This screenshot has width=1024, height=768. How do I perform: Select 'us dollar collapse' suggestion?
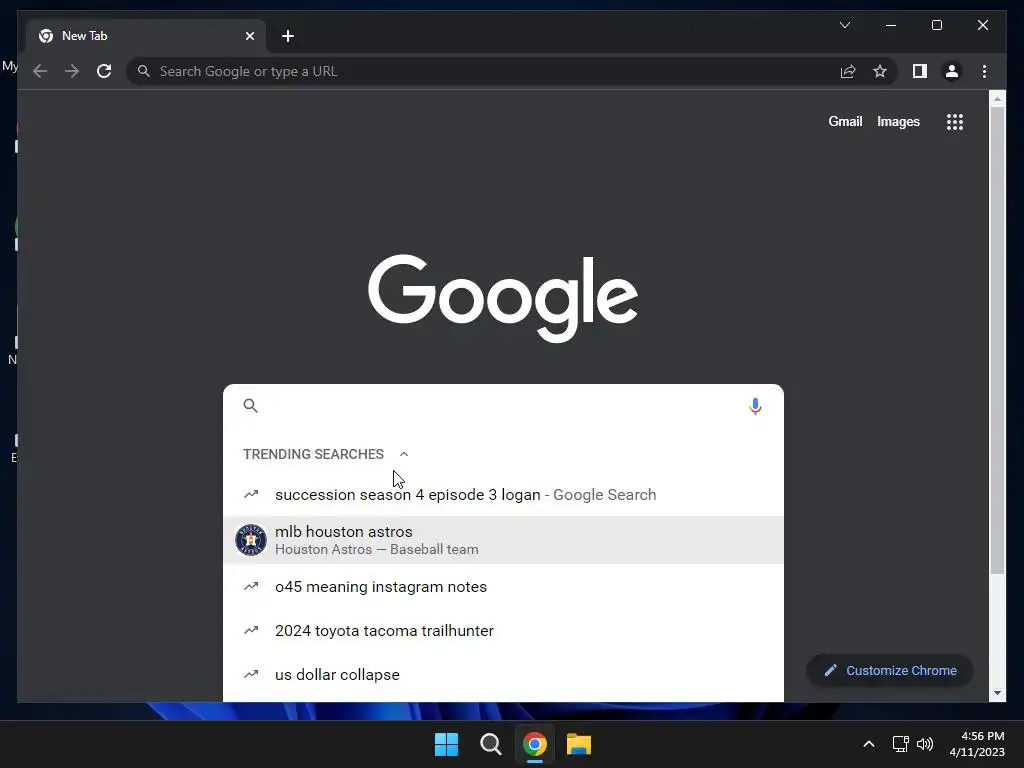pyautogui.click(x=503, y=675)
